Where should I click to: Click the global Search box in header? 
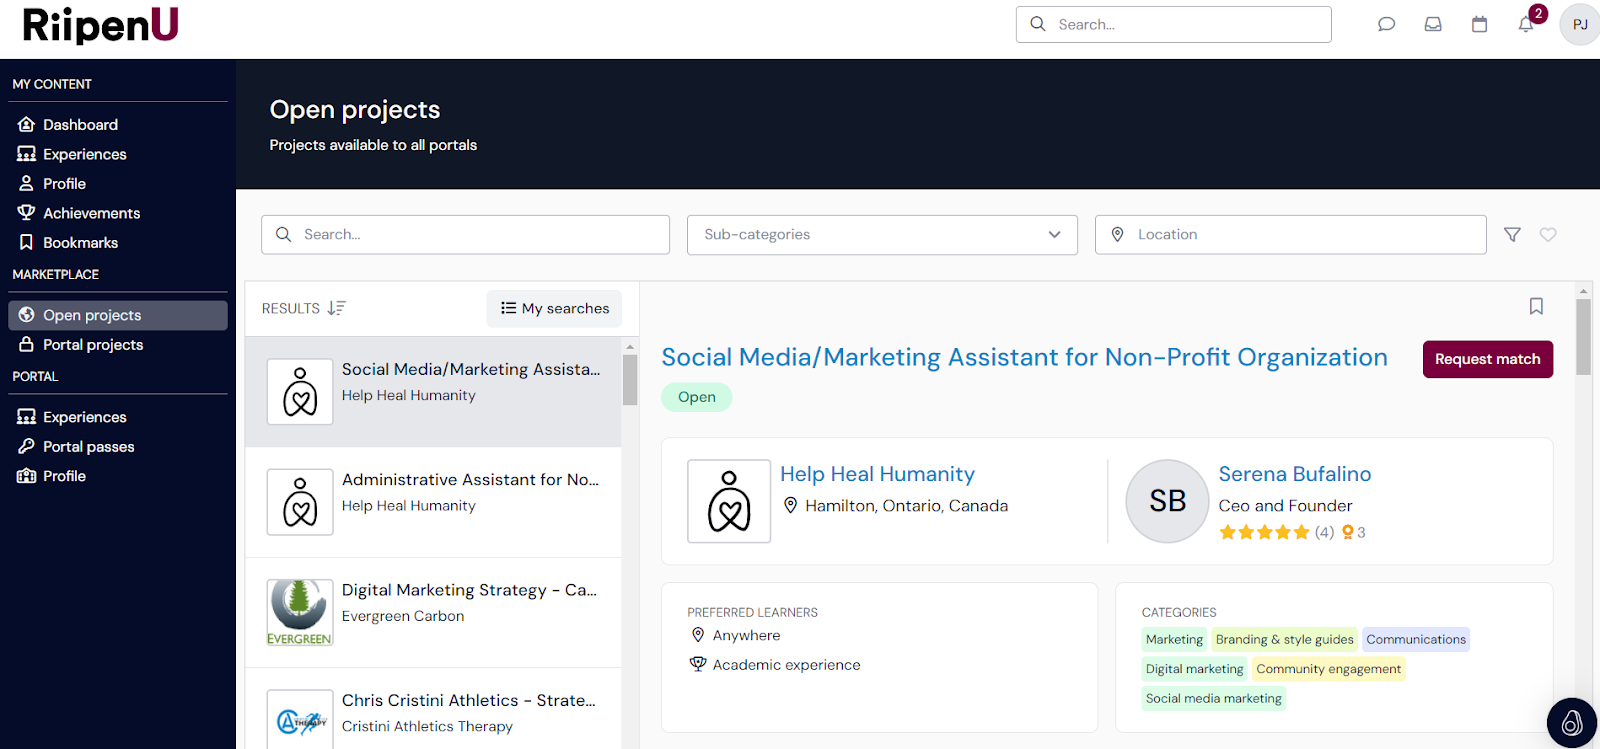pyautogui.click(x=1173, y=24)
